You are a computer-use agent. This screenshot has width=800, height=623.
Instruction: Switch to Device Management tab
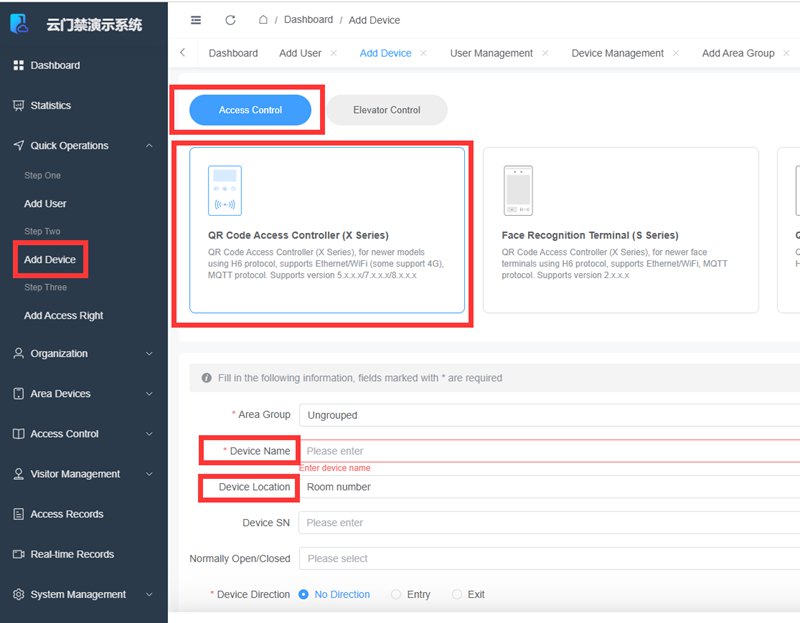pos(617,53)
